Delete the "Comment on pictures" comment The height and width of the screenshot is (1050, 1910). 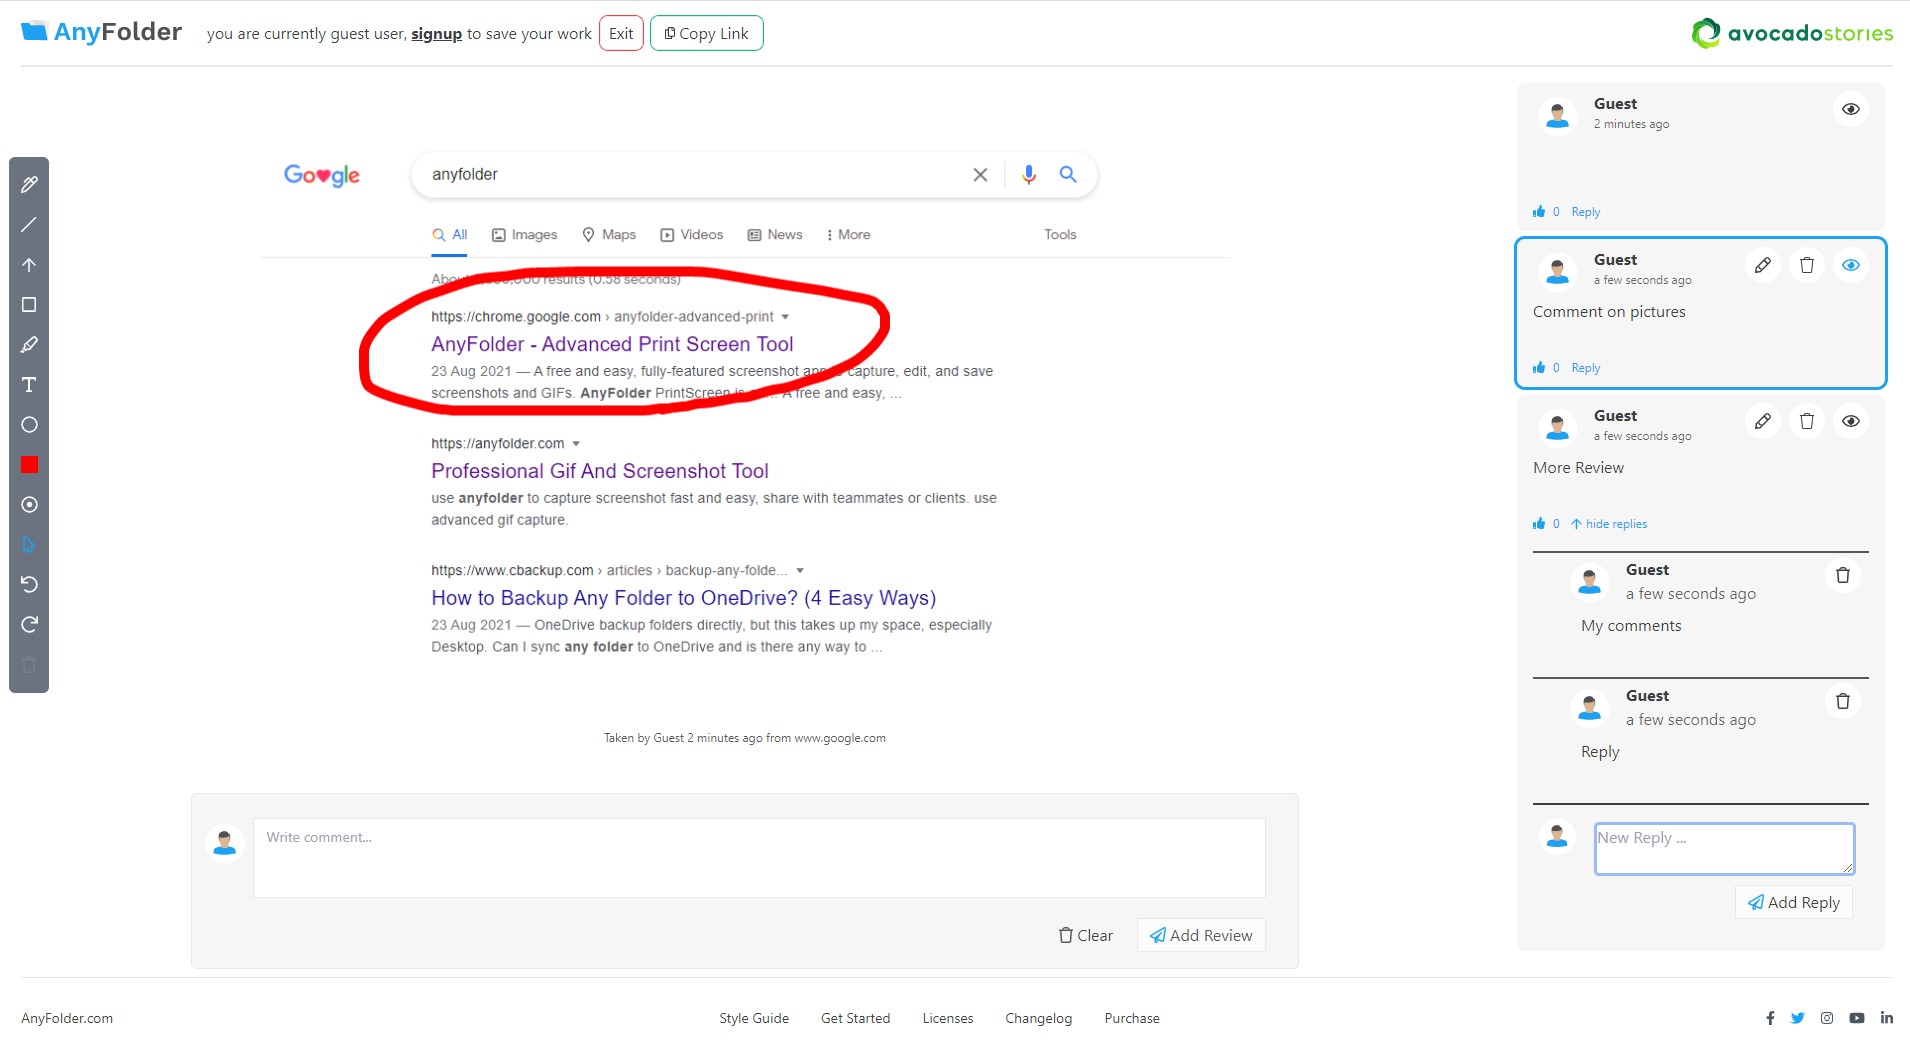click(1807, 265)
